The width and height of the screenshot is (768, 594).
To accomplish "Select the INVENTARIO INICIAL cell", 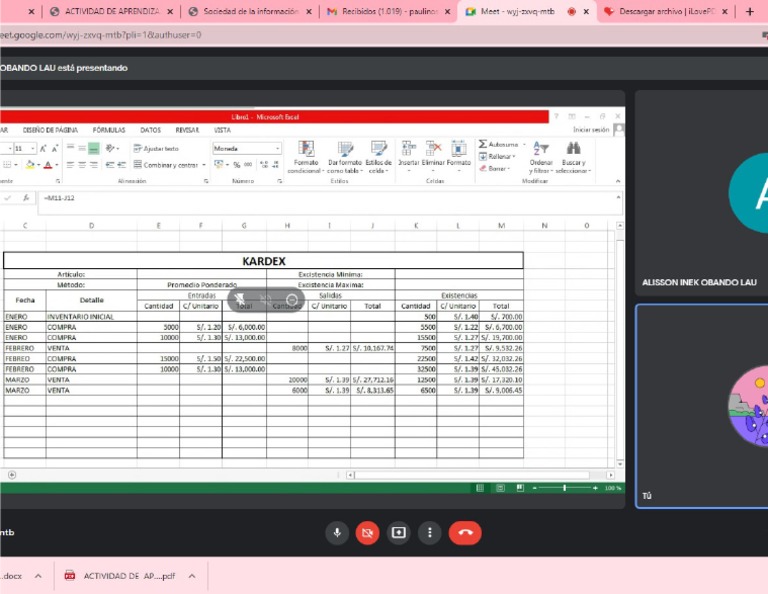I will (91, 317).
